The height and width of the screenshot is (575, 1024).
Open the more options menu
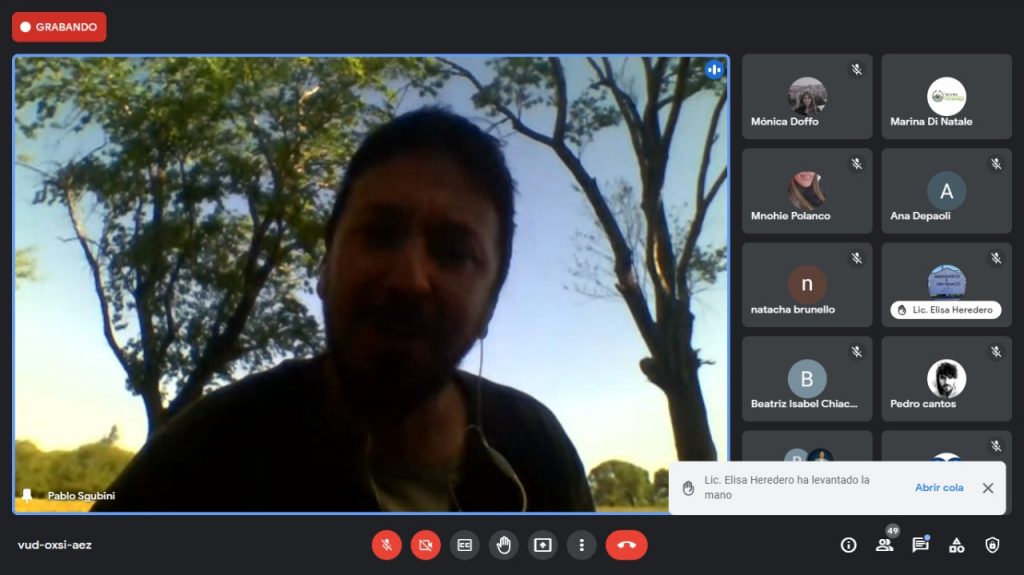581,545
